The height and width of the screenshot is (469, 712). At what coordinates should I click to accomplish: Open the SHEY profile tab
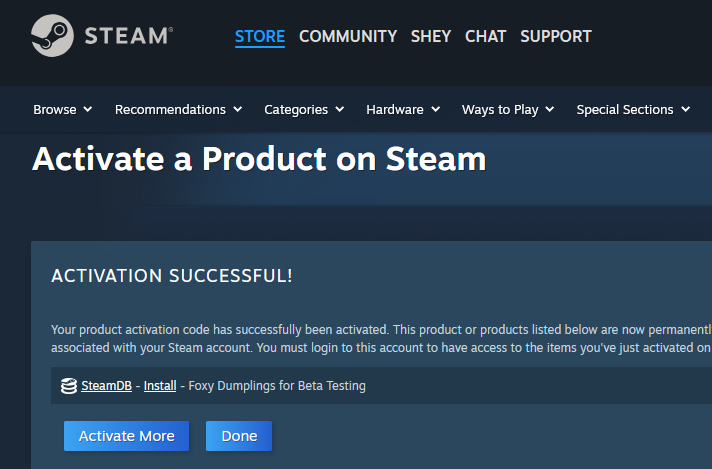(x=431, y=36)
